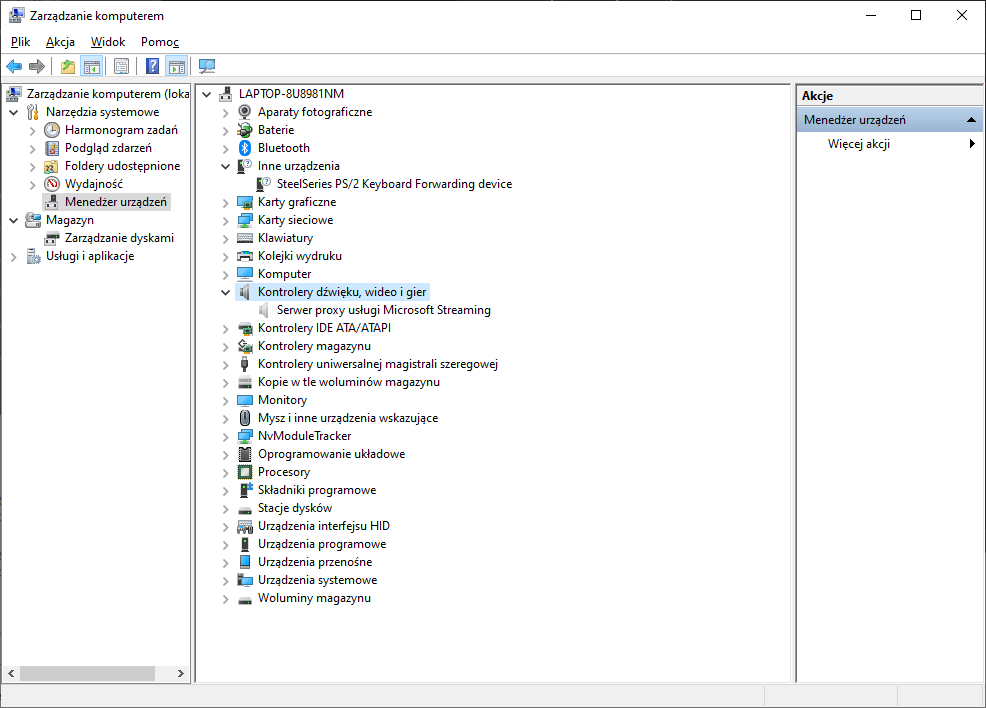Click the Podgląd zdarzeń event viewer icon
Screen dimensions: 986x708
pyautogui.click(x=52, y=148)
